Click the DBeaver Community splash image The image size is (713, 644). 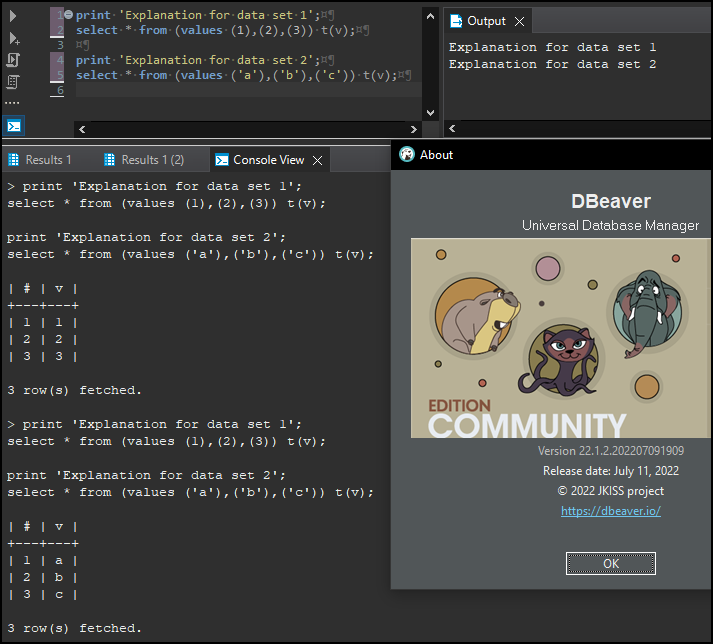click(x=561, y=338)
